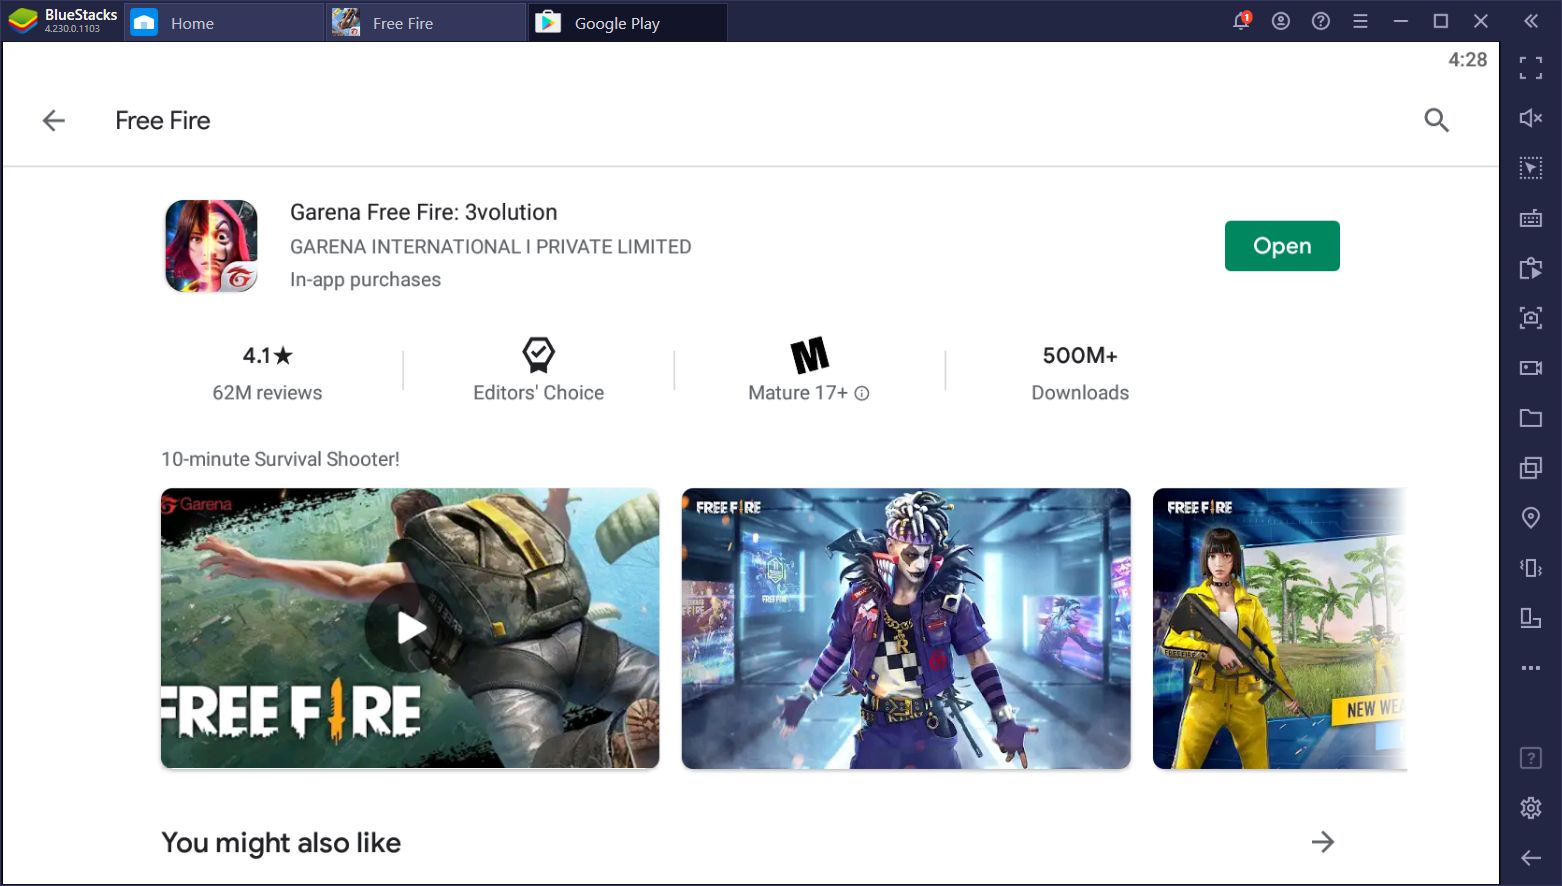The image size is (1562, 886).
Task: Set location with the pin icon
Action: (x=1531, y=517)
